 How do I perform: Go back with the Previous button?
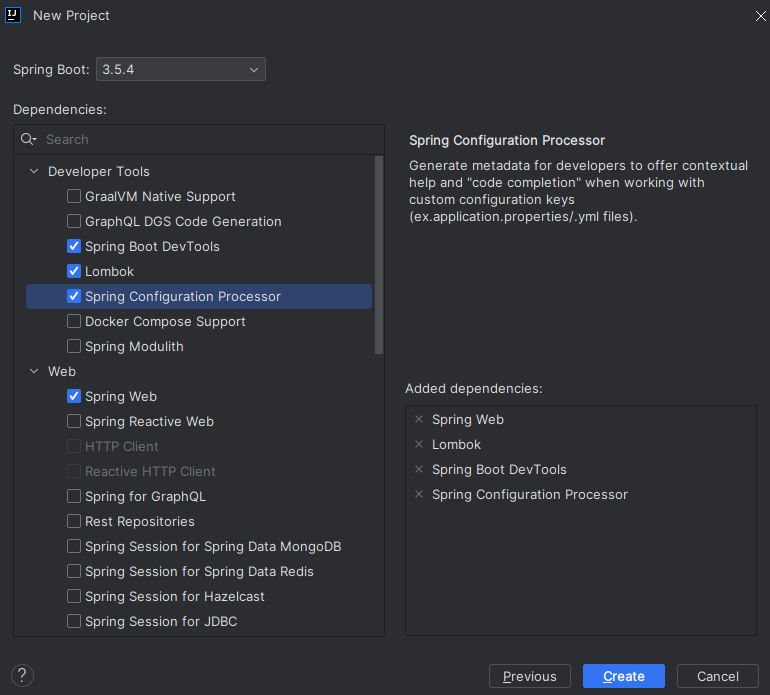tap(529, 676)
